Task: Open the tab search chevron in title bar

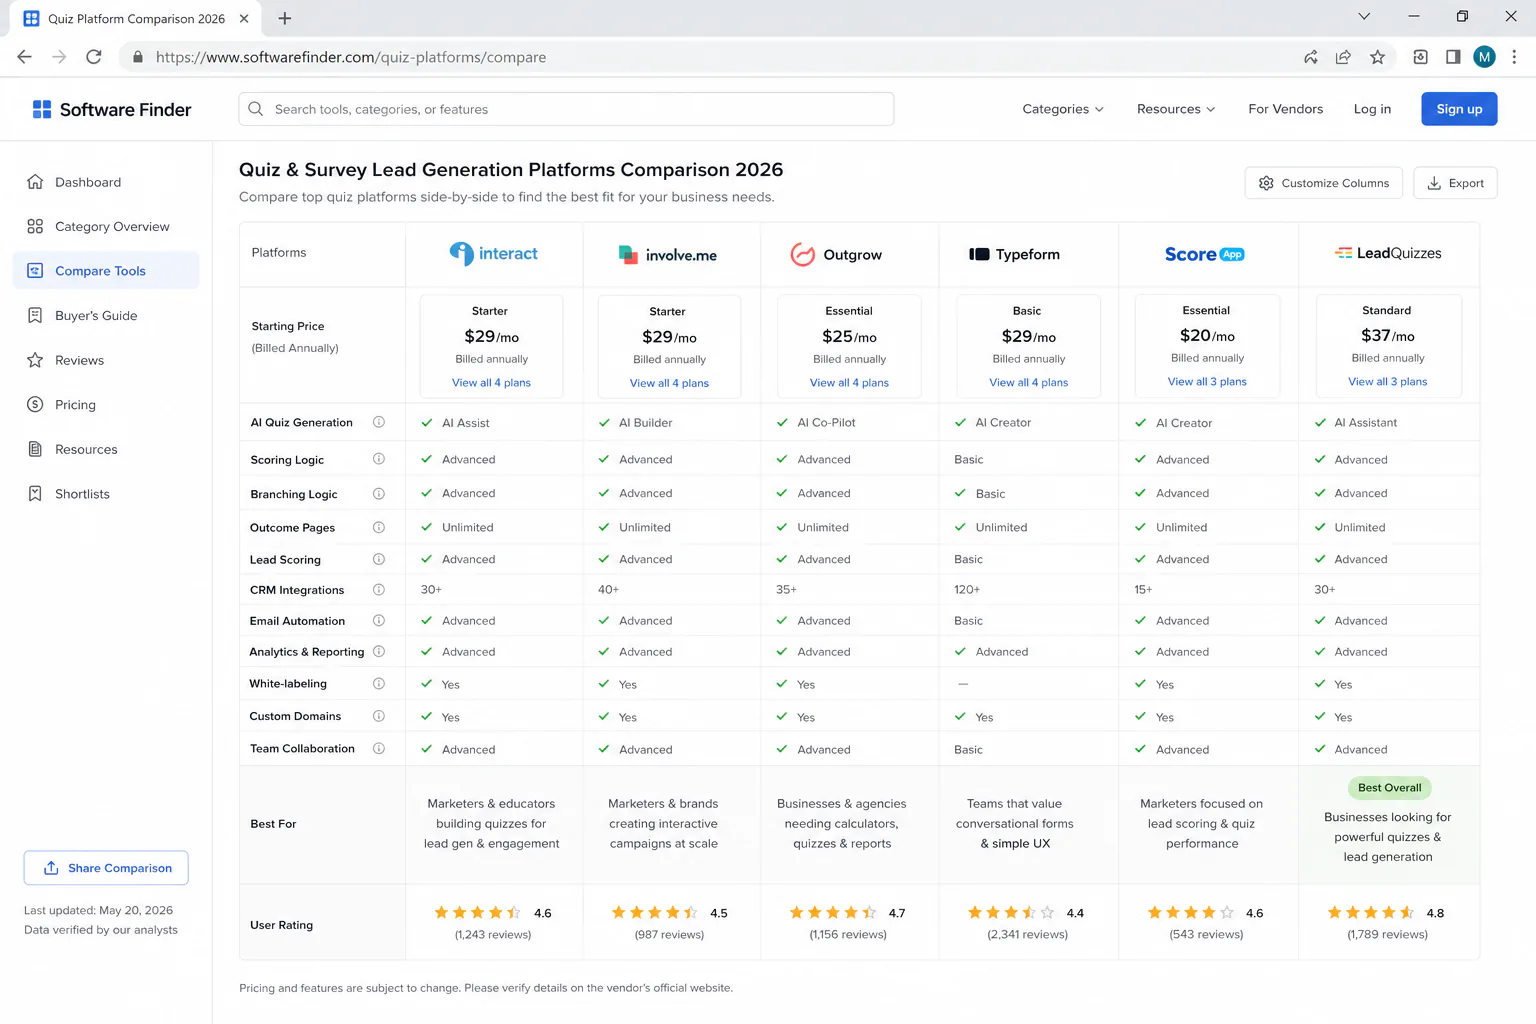Action: 1364,17
